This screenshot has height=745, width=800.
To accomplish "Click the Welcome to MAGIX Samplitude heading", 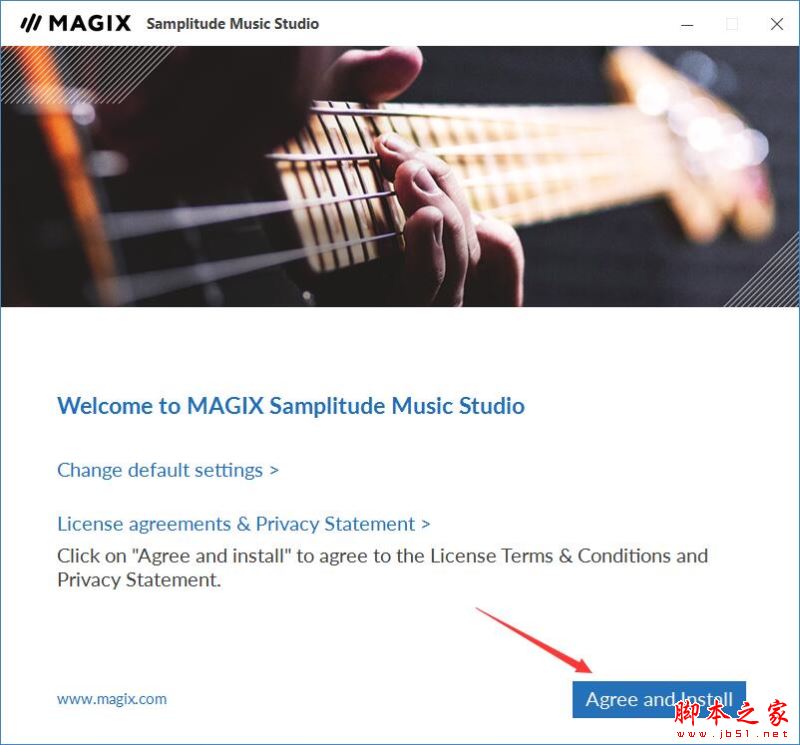I will (291, 406).
